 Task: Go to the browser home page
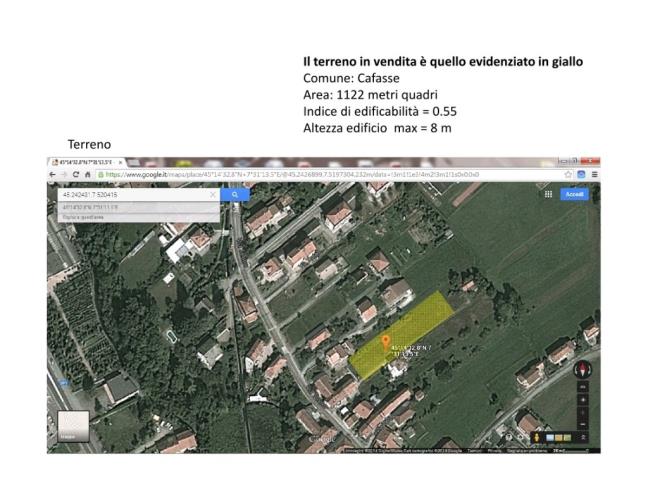[88, 175]
